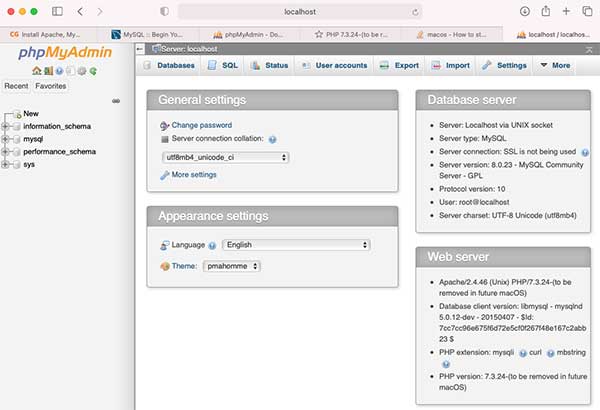Open the SQL tab

tap(223, 65)
